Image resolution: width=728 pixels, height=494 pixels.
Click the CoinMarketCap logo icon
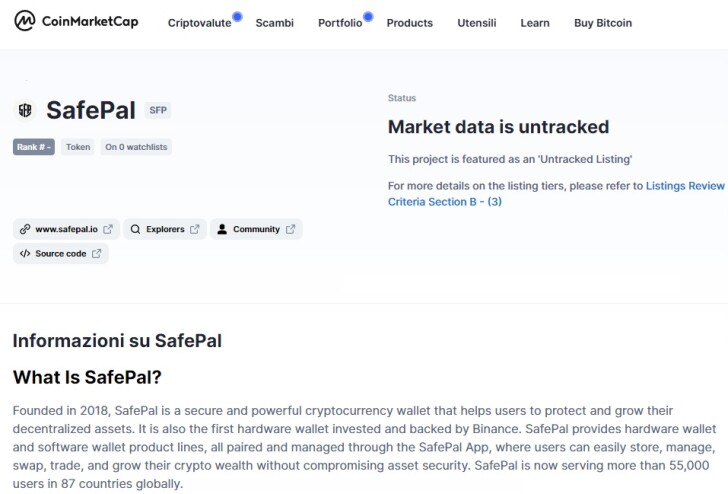click(25, 21)
